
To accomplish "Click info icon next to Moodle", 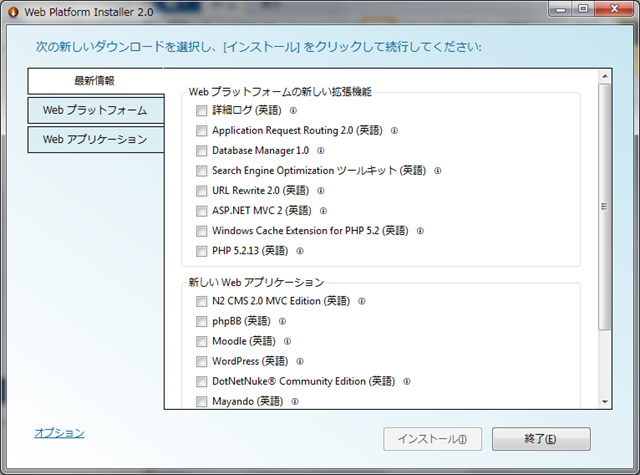I will click(x=287, y=341).
